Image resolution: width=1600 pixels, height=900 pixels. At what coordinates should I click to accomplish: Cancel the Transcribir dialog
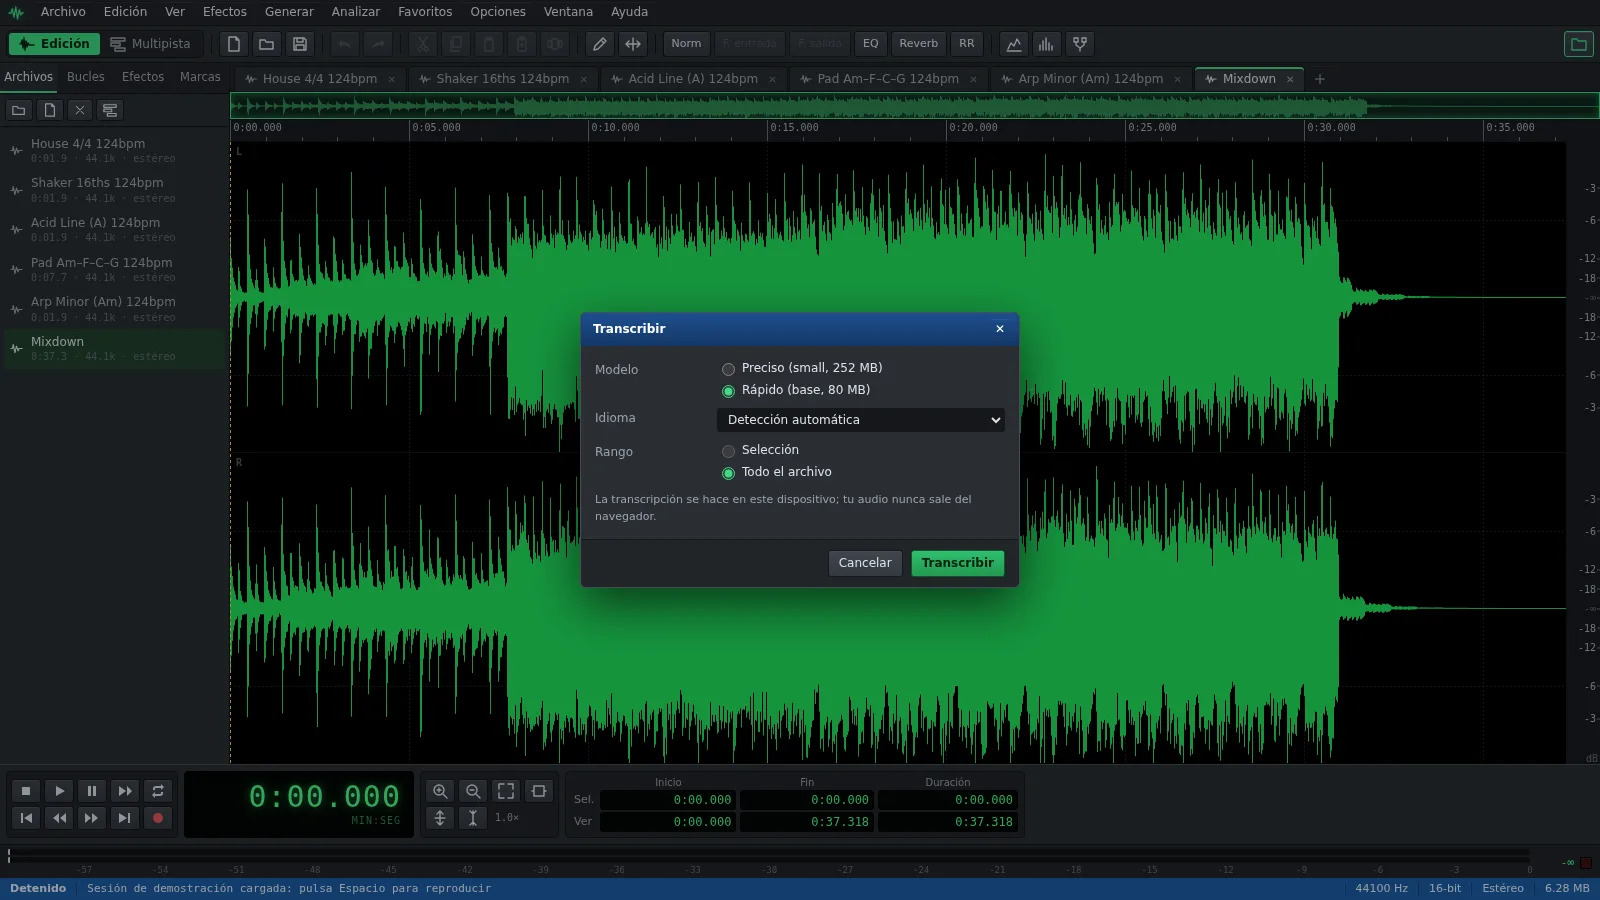pyautogui.click(x=865, y=563)
